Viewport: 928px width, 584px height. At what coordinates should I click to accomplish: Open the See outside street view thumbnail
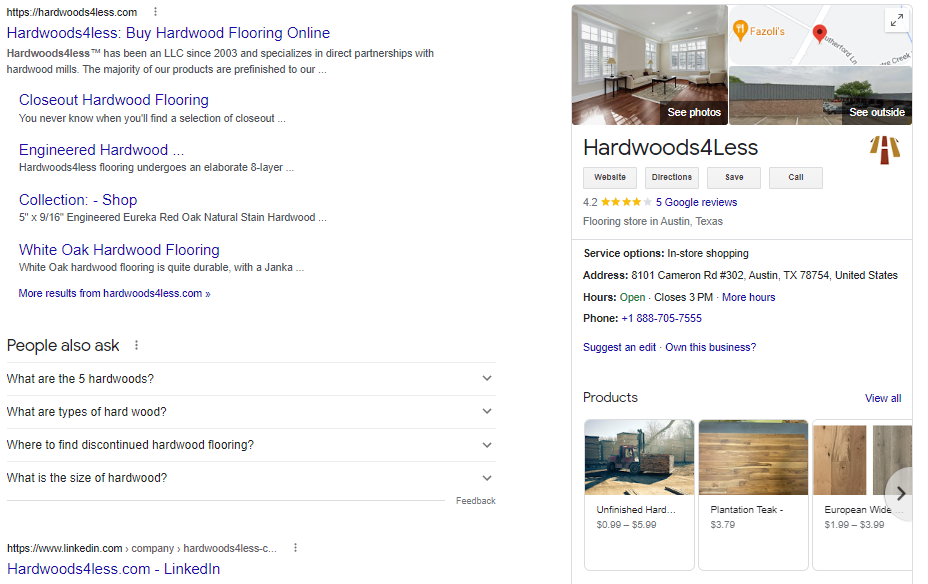point(820,96)
